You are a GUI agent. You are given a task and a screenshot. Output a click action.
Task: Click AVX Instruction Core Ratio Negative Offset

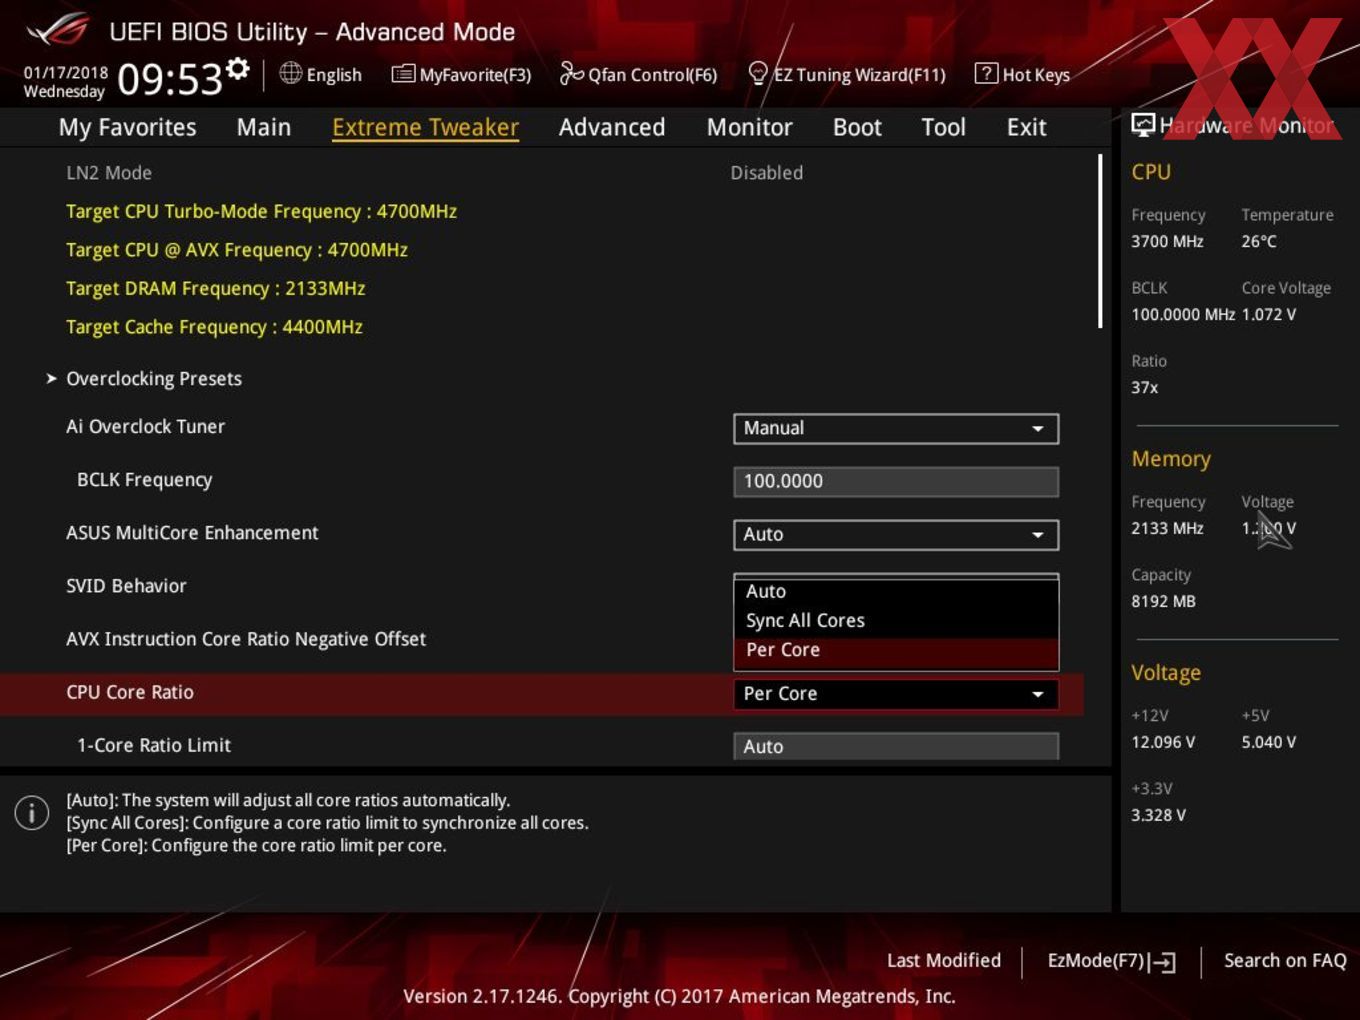click(x=246, y=639)
